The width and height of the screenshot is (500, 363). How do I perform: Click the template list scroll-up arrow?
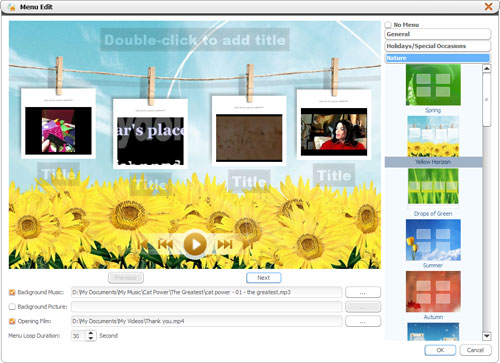[x=487, y=68]
